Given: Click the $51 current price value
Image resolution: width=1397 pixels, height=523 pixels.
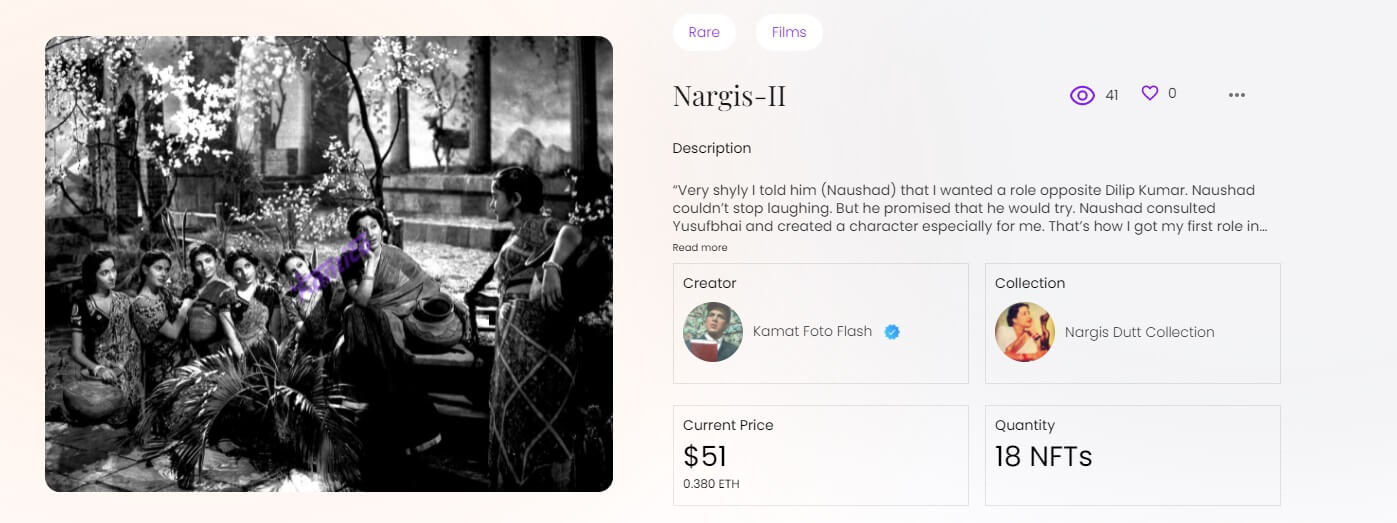Looking at the screenshot, I should point(705,456).
